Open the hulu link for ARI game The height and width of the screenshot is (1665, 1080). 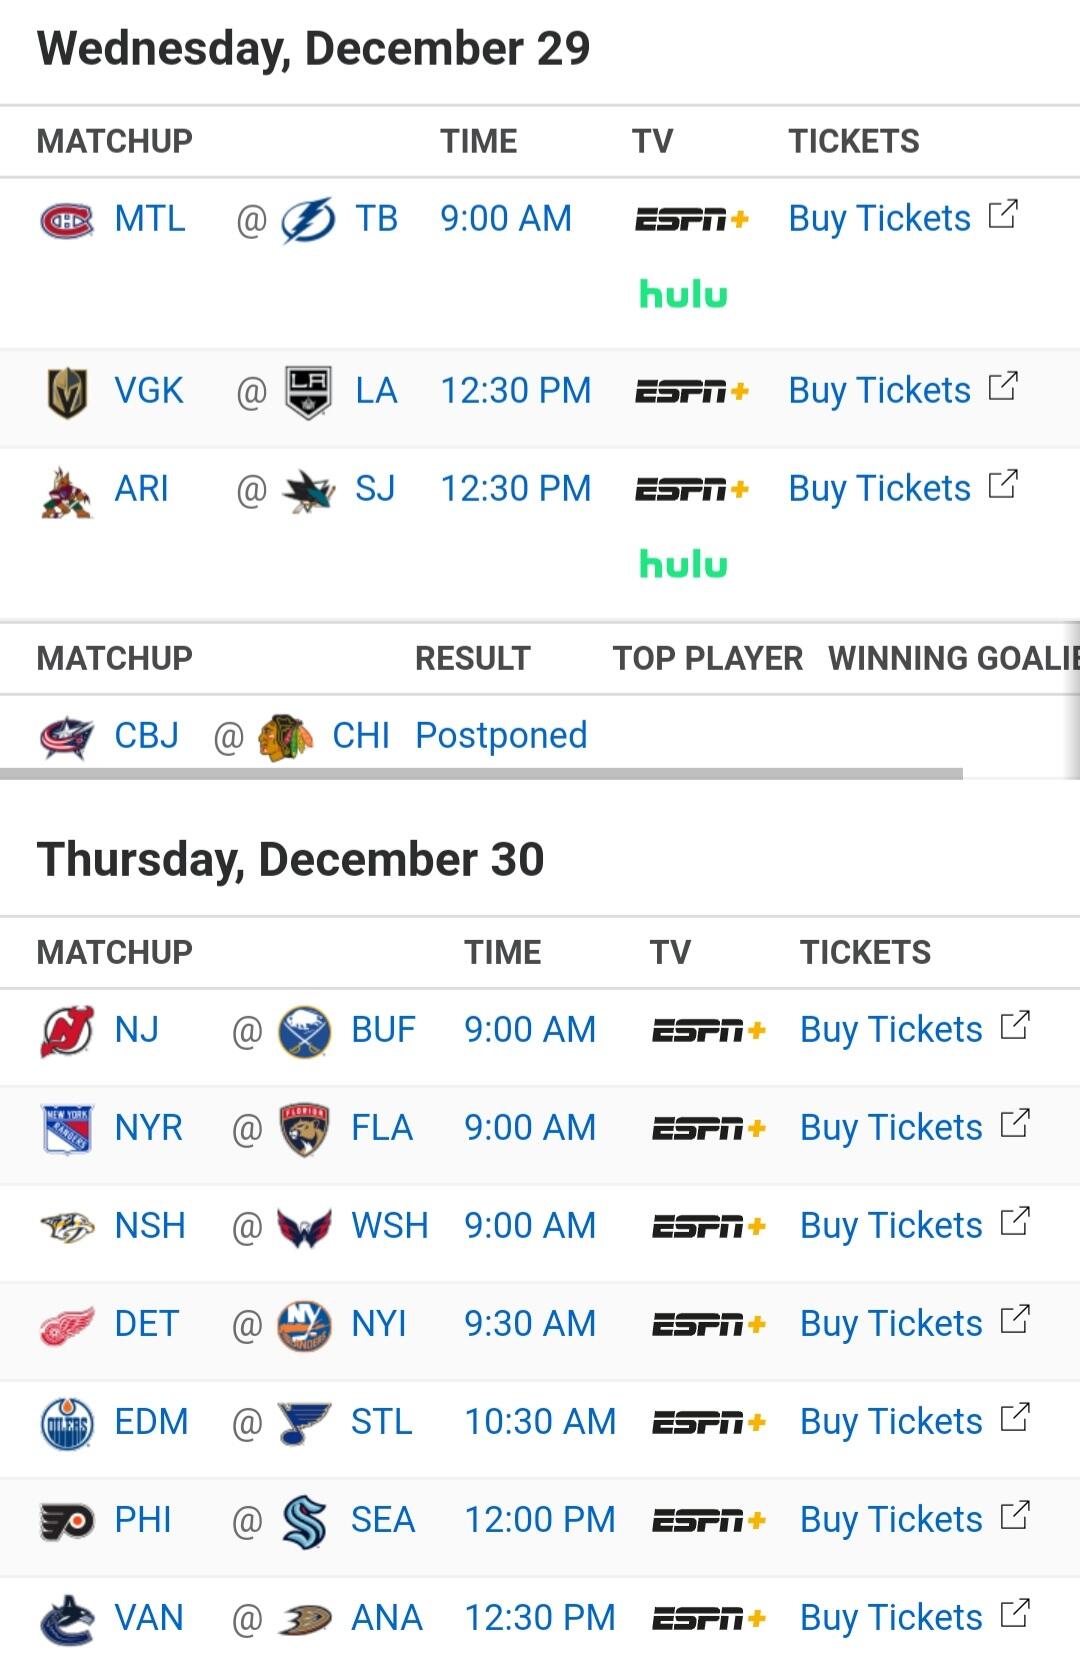(x=683, y=564)
